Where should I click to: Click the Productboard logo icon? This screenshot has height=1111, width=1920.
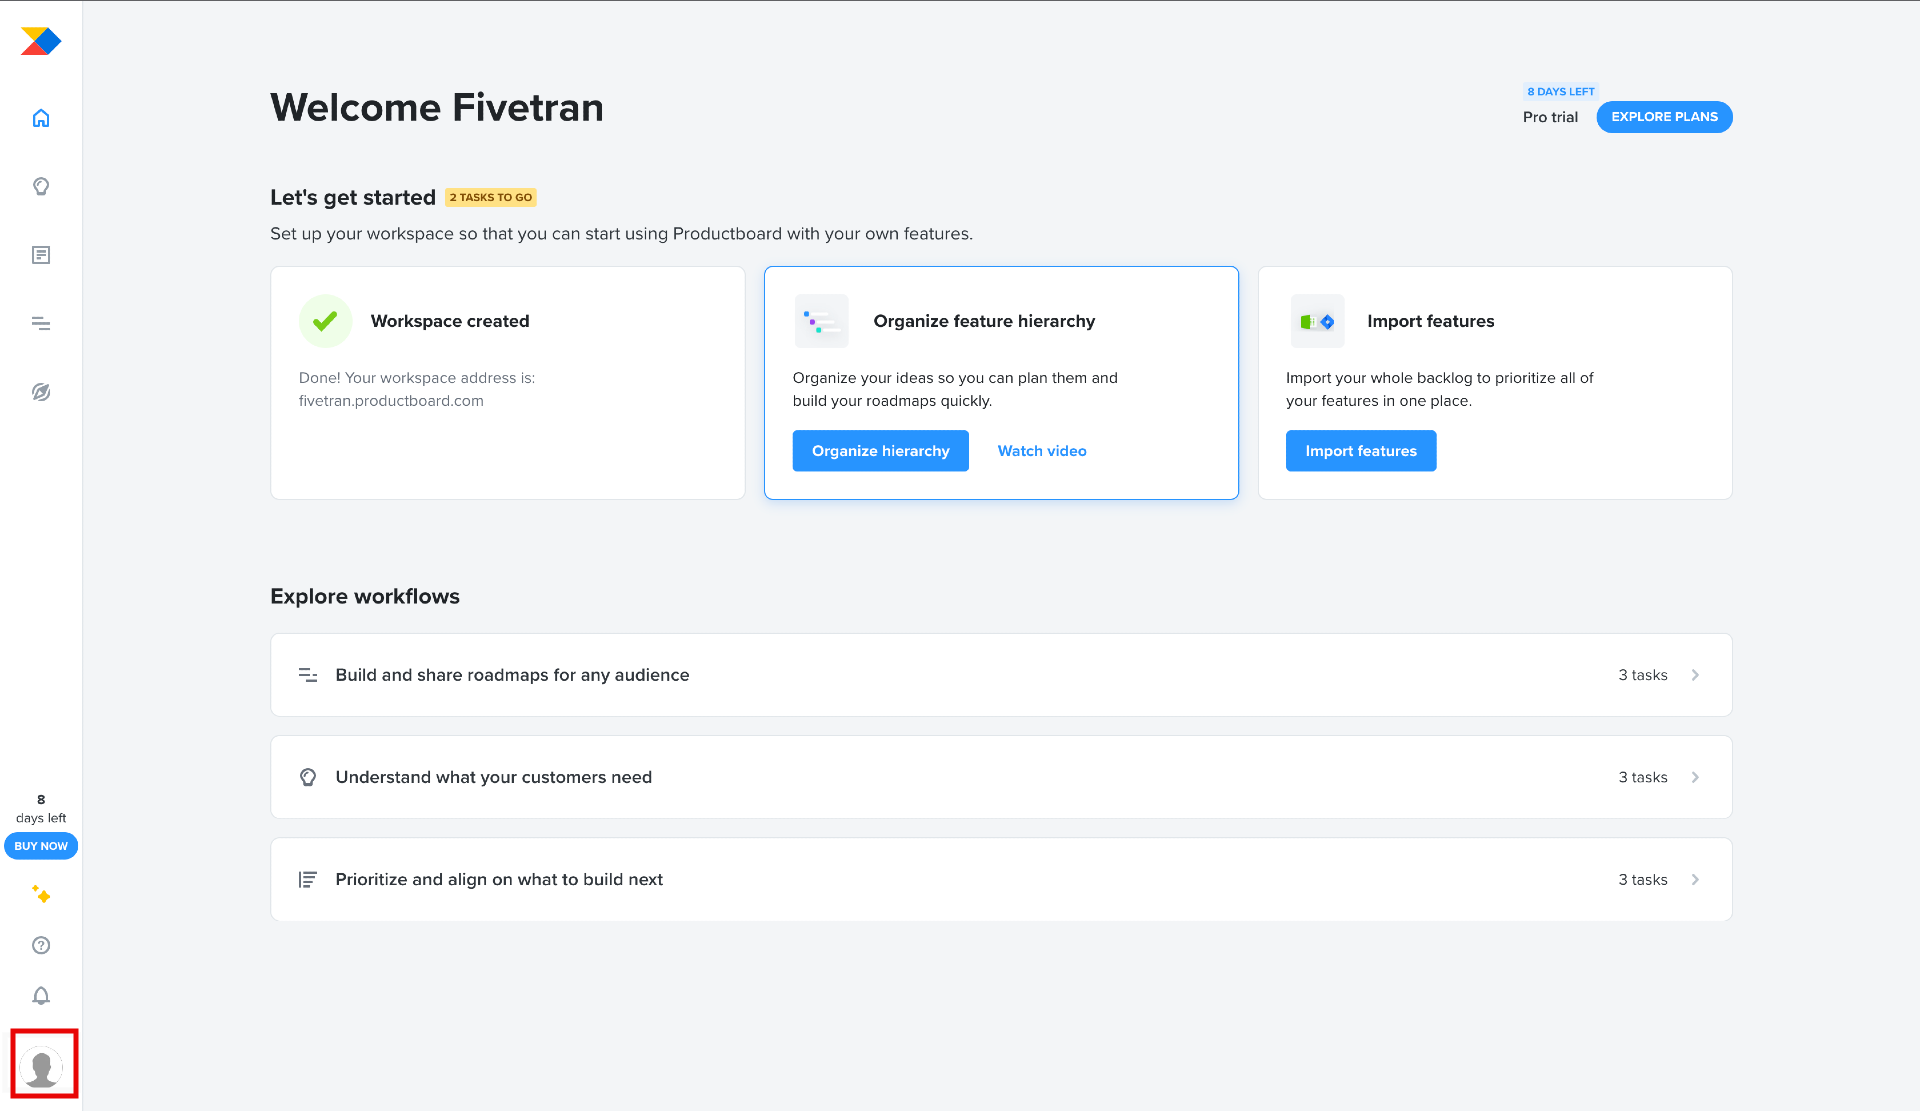[41, 41]
